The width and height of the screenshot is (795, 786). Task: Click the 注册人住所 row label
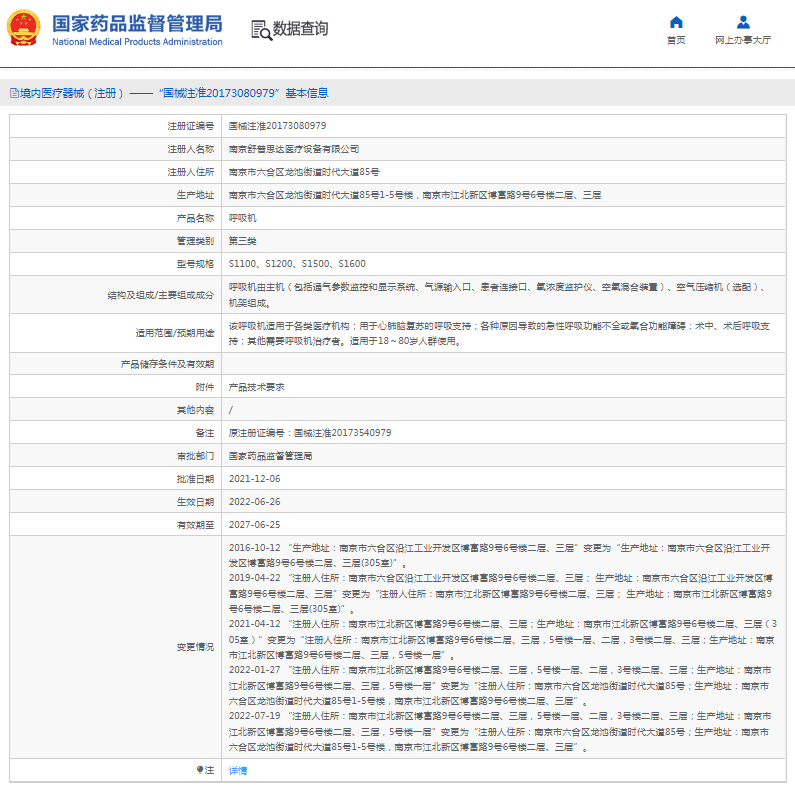191,172
